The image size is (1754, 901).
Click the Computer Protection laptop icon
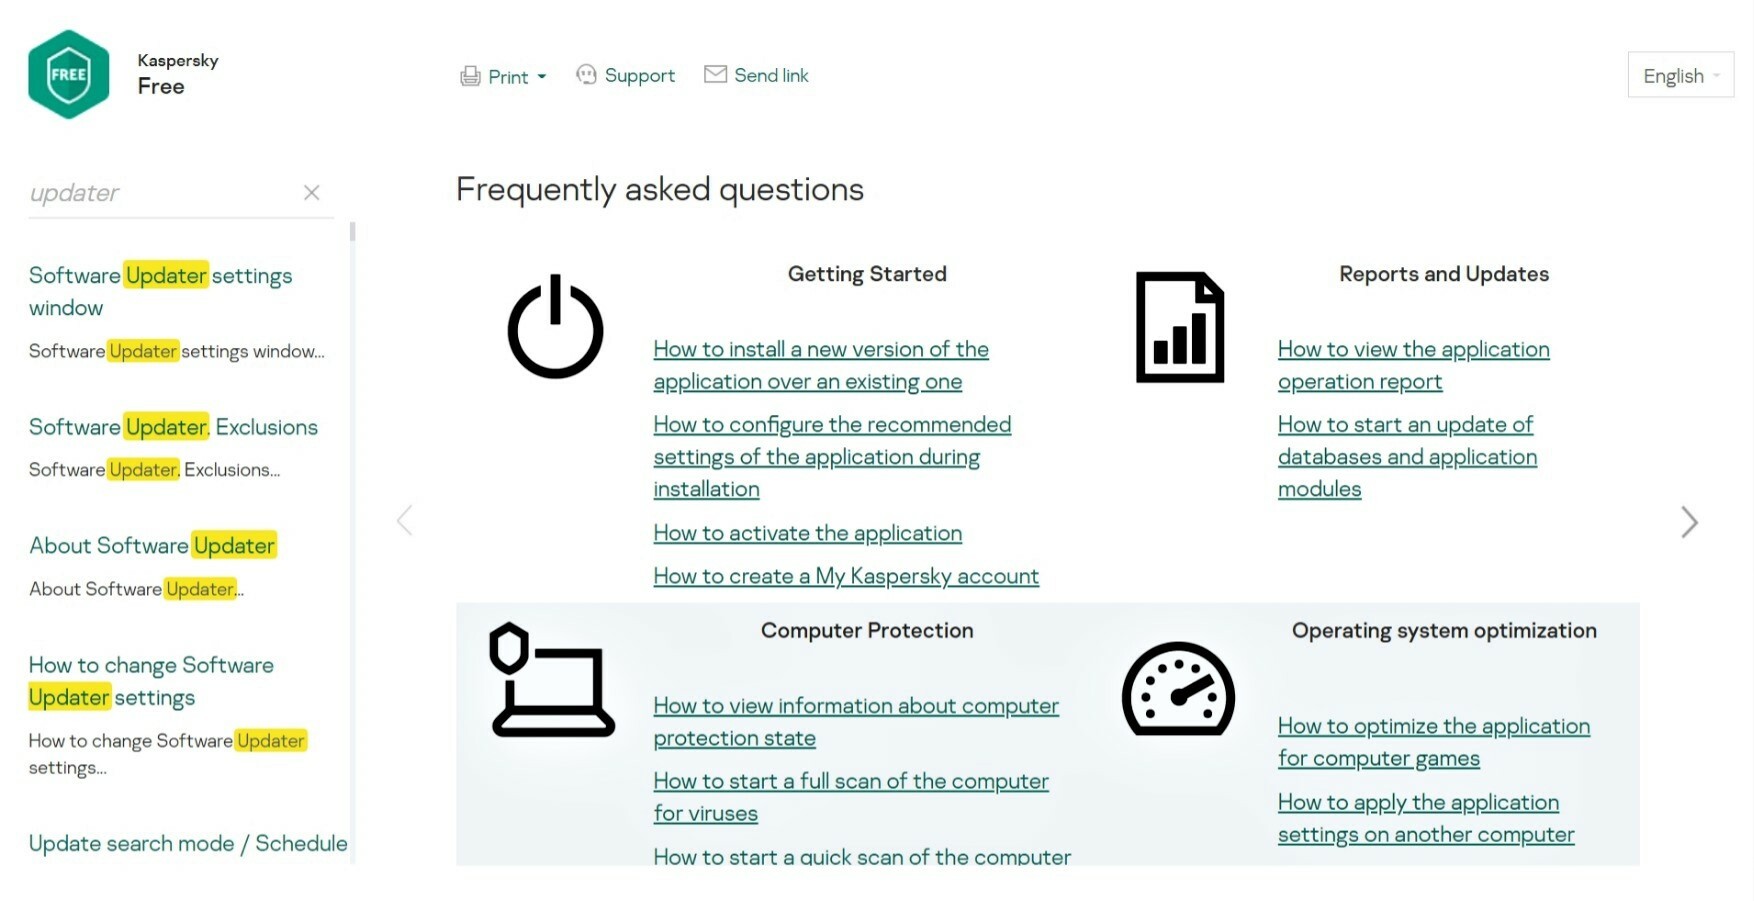tap(551, 680)
